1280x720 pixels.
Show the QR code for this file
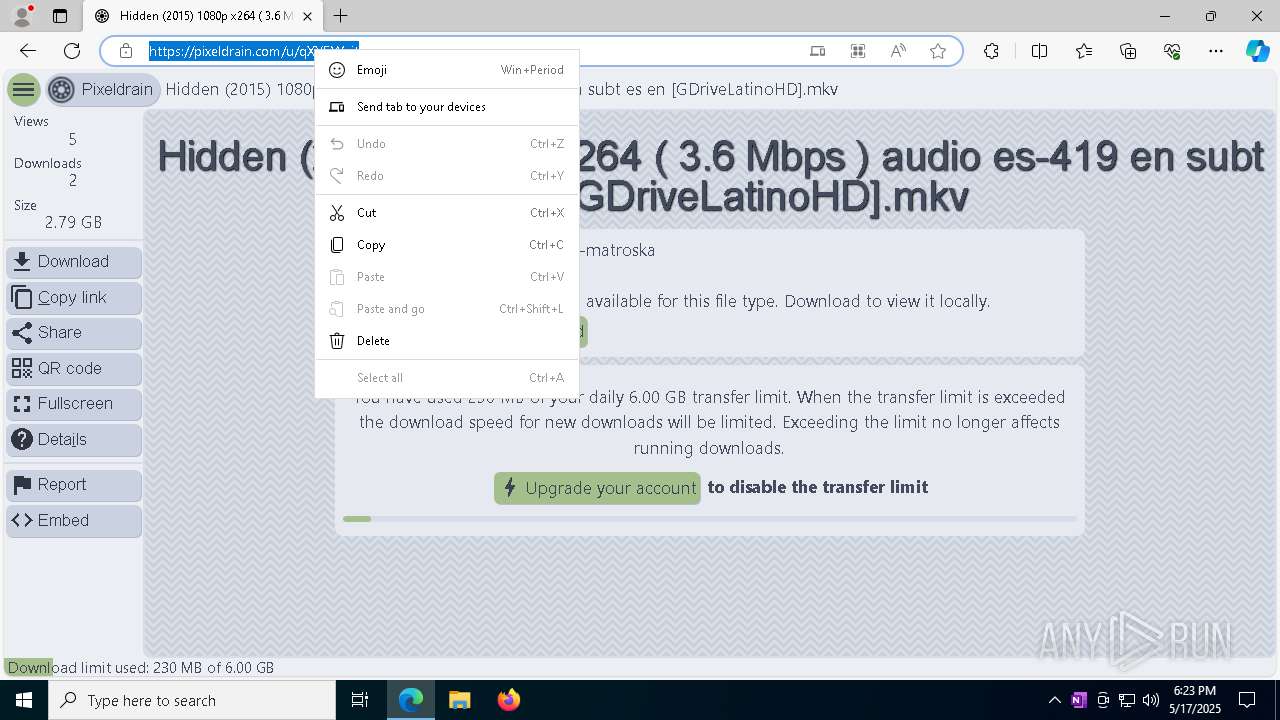coord(74,369)
